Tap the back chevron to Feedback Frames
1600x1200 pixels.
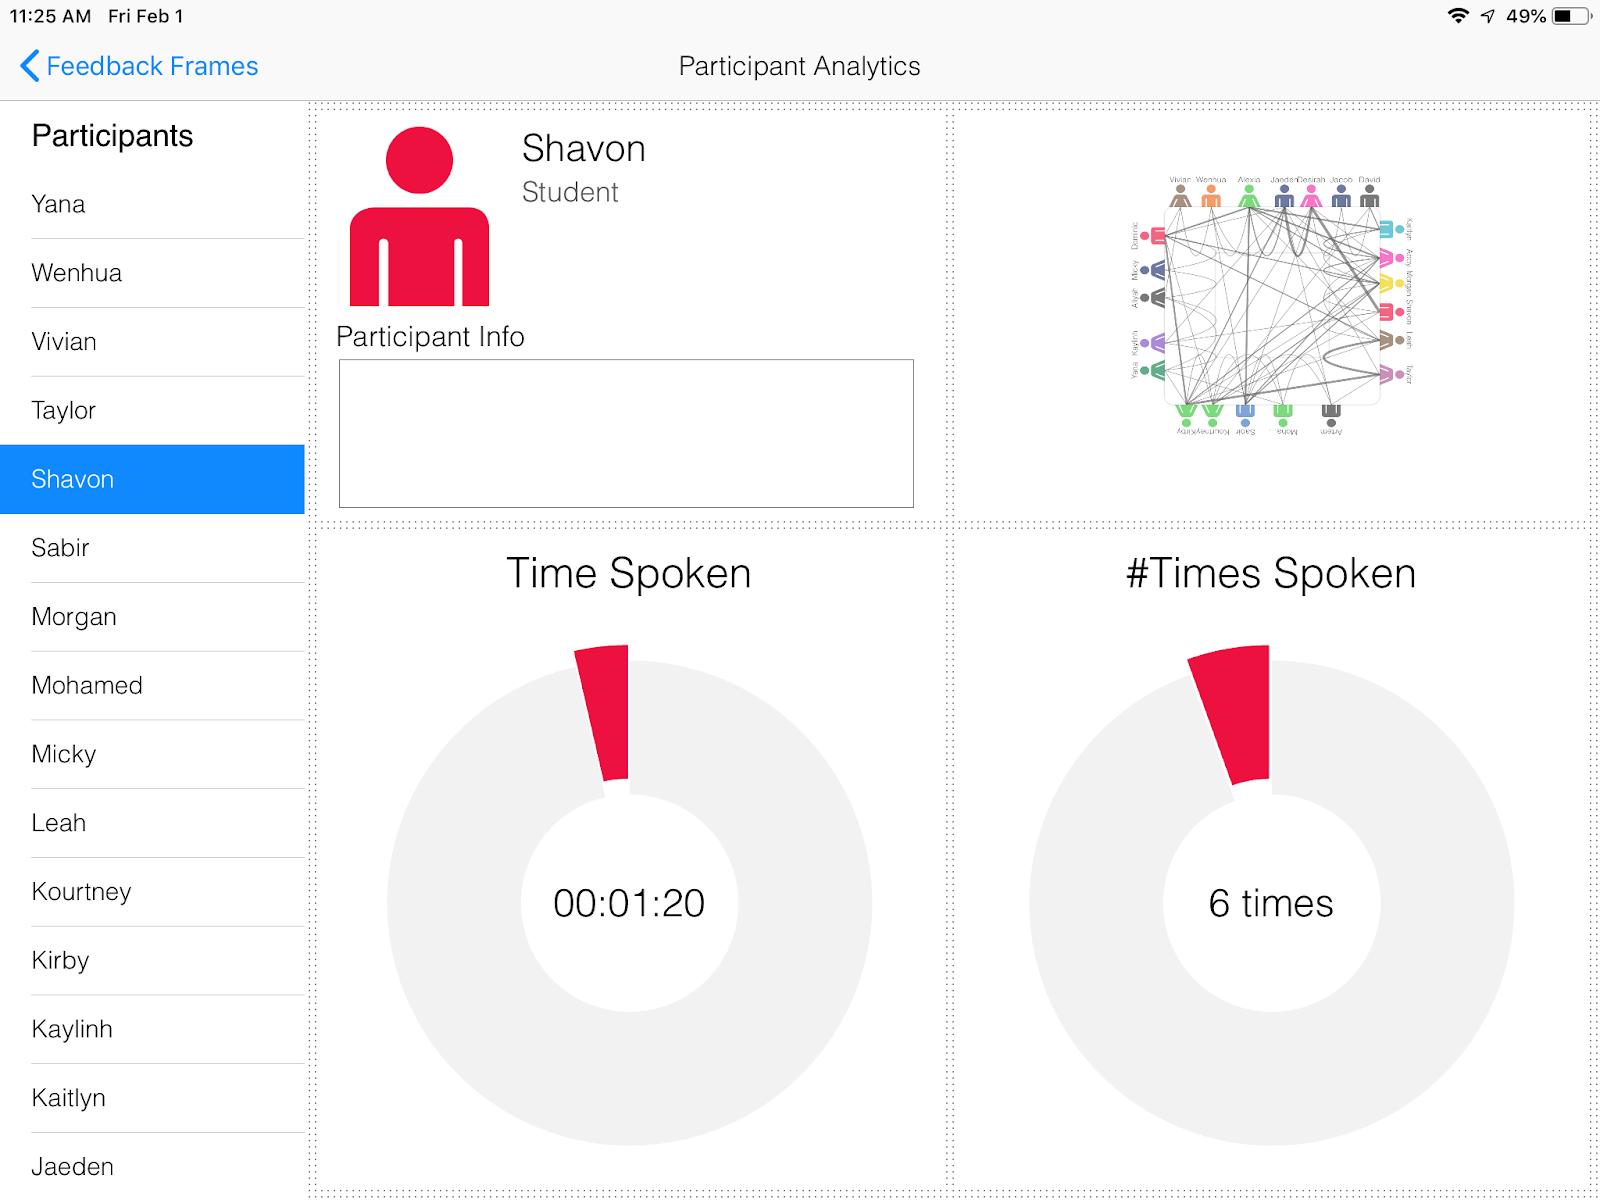[x=30, y=66]
